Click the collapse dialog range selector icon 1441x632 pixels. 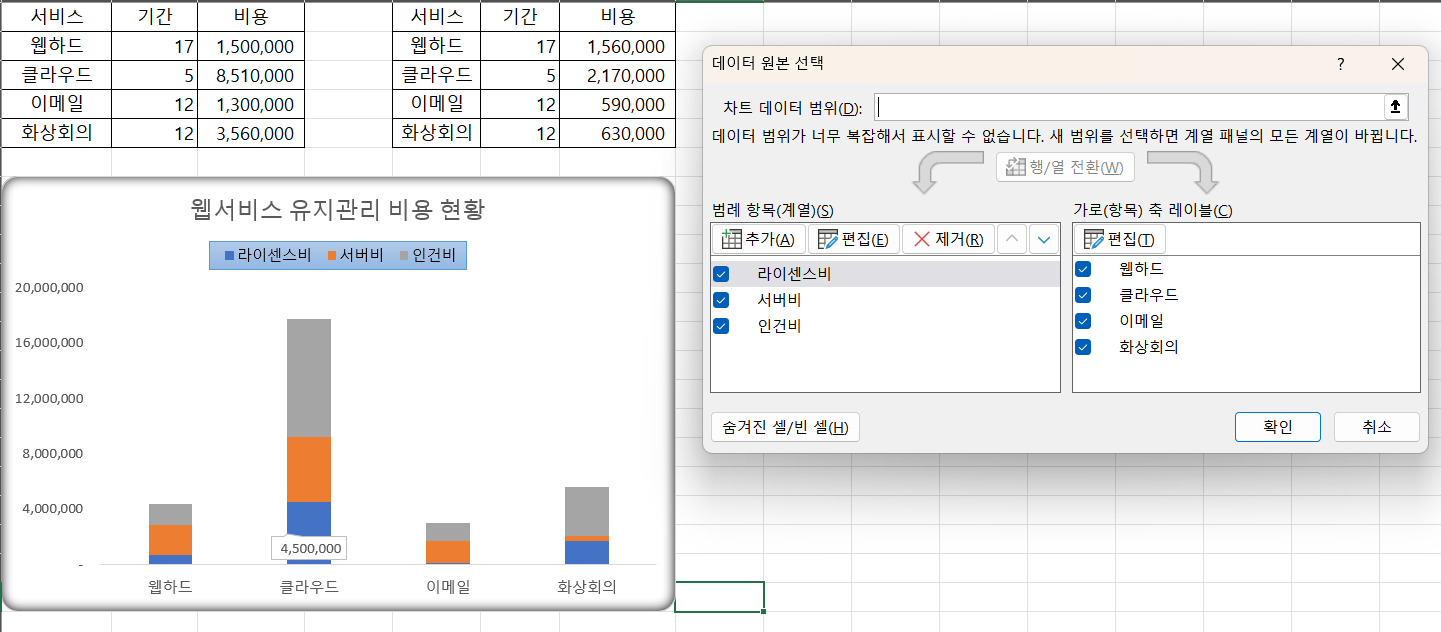(x=1395, y=107)
